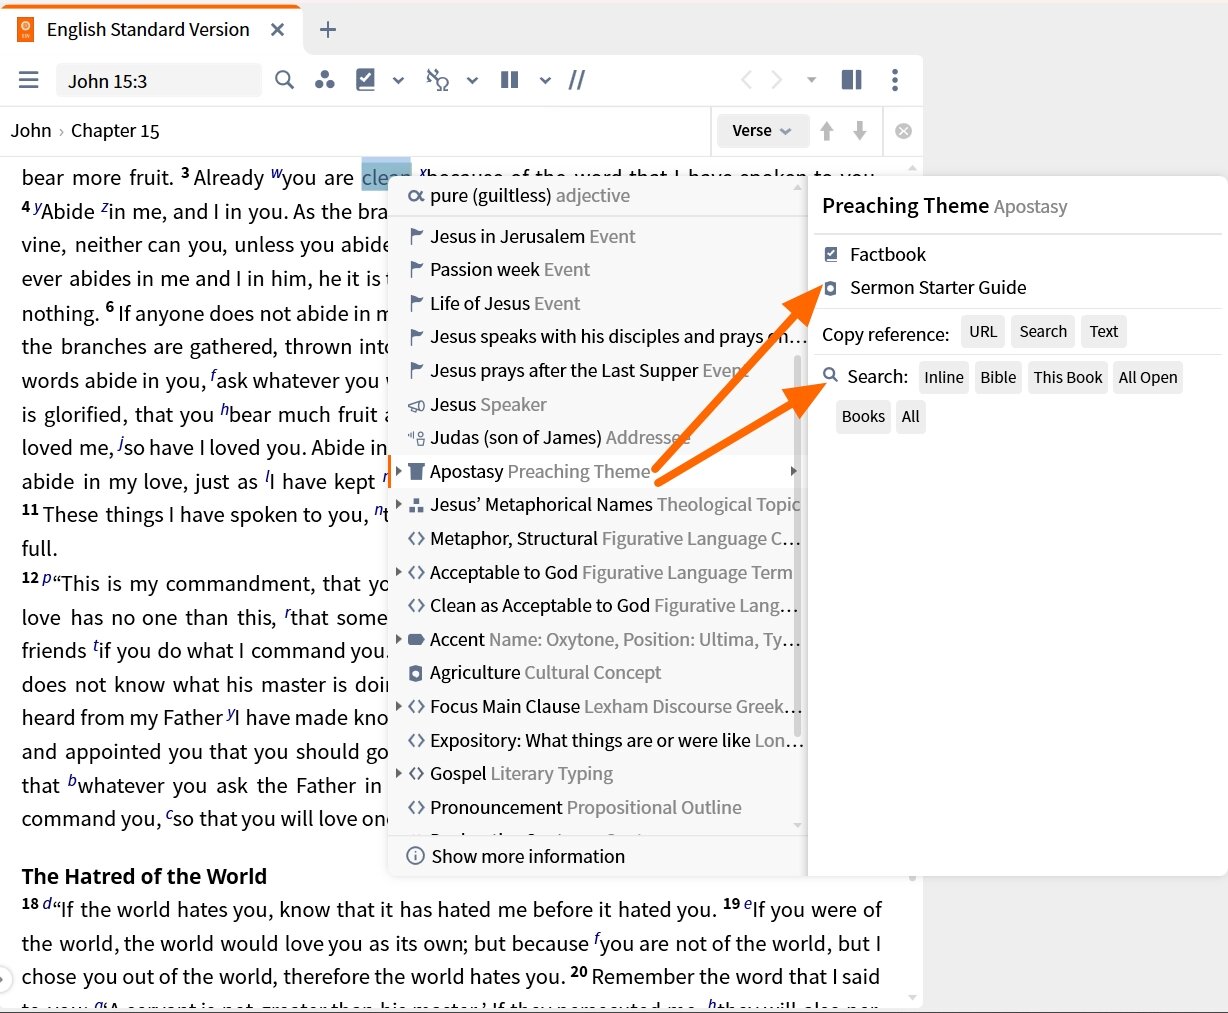Screen dimensions: 1228x1013
Task: Search Inline for Apostasy
Action: [x=944, y=377]
